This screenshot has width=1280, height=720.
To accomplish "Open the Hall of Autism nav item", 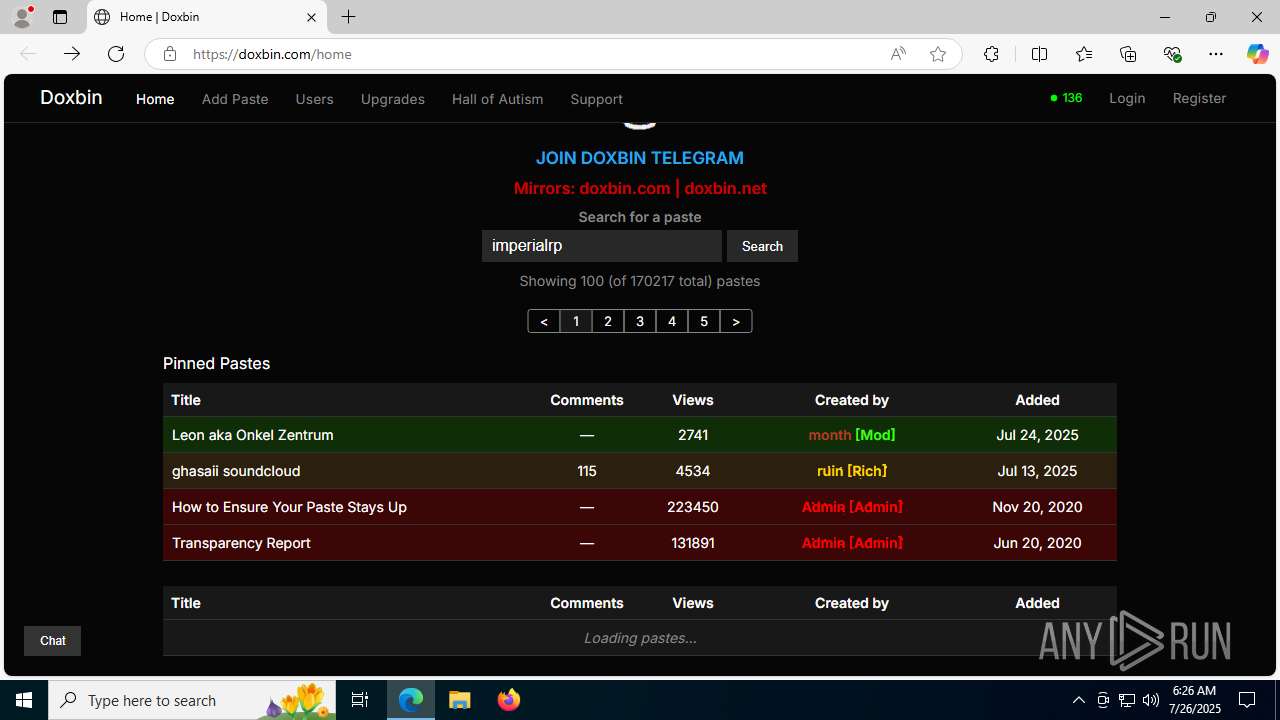I will tap(497, 99).
